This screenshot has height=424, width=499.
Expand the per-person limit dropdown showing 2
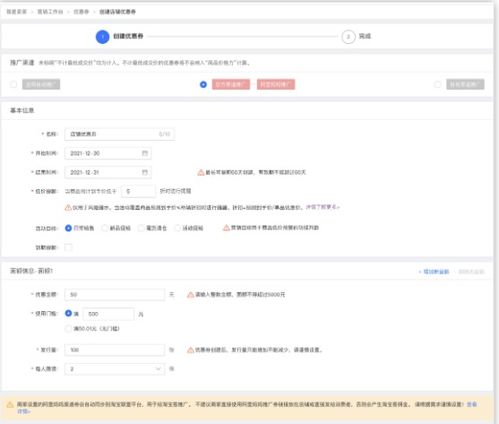tap(115, 369)
